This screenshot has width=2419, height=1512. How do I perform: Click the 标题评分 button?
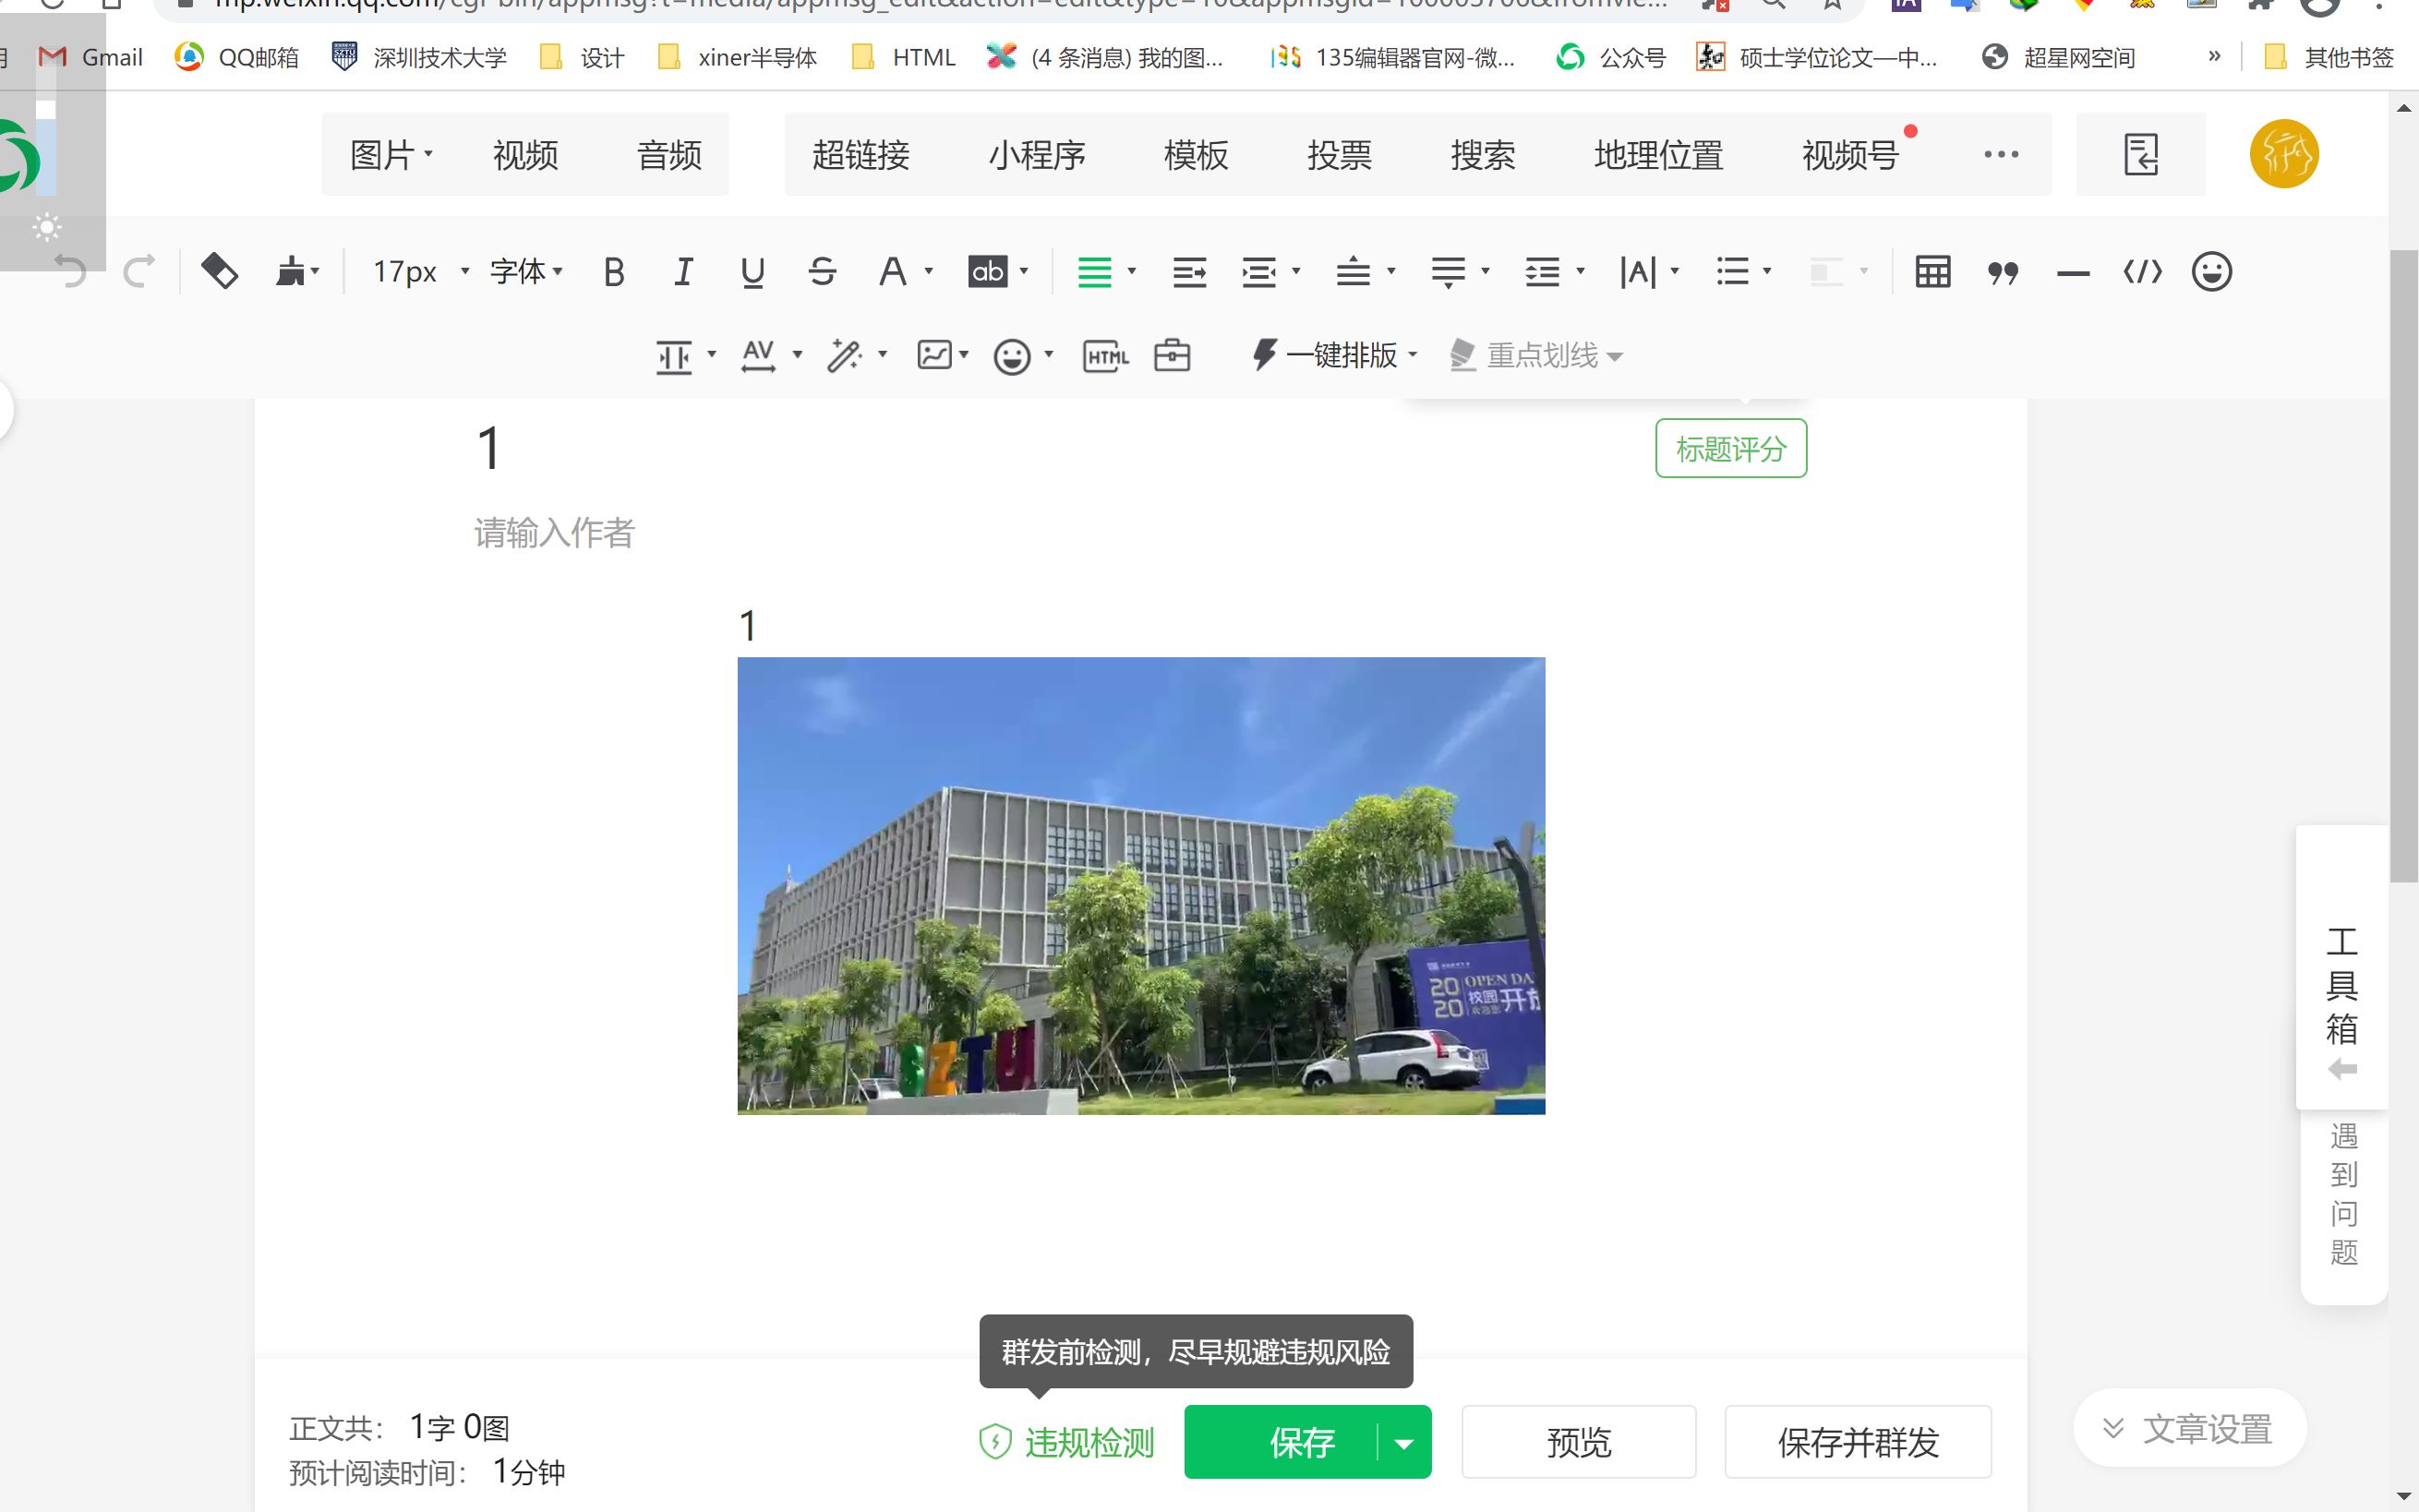1733,451
